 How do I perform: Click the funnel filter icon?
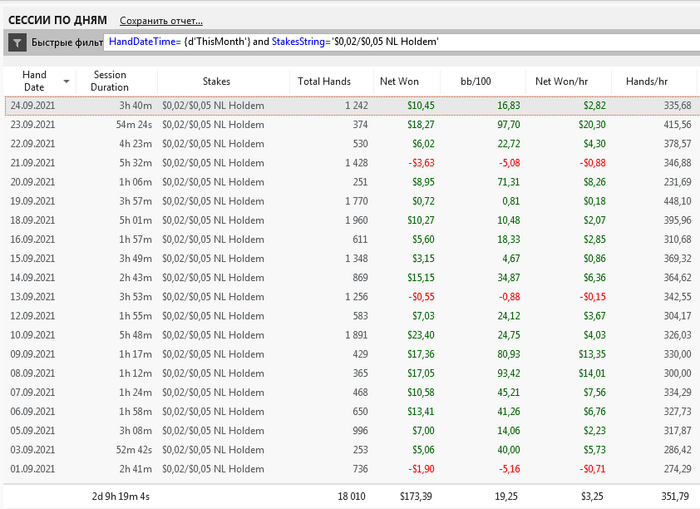pyautogui.click(x=18, y=42)
